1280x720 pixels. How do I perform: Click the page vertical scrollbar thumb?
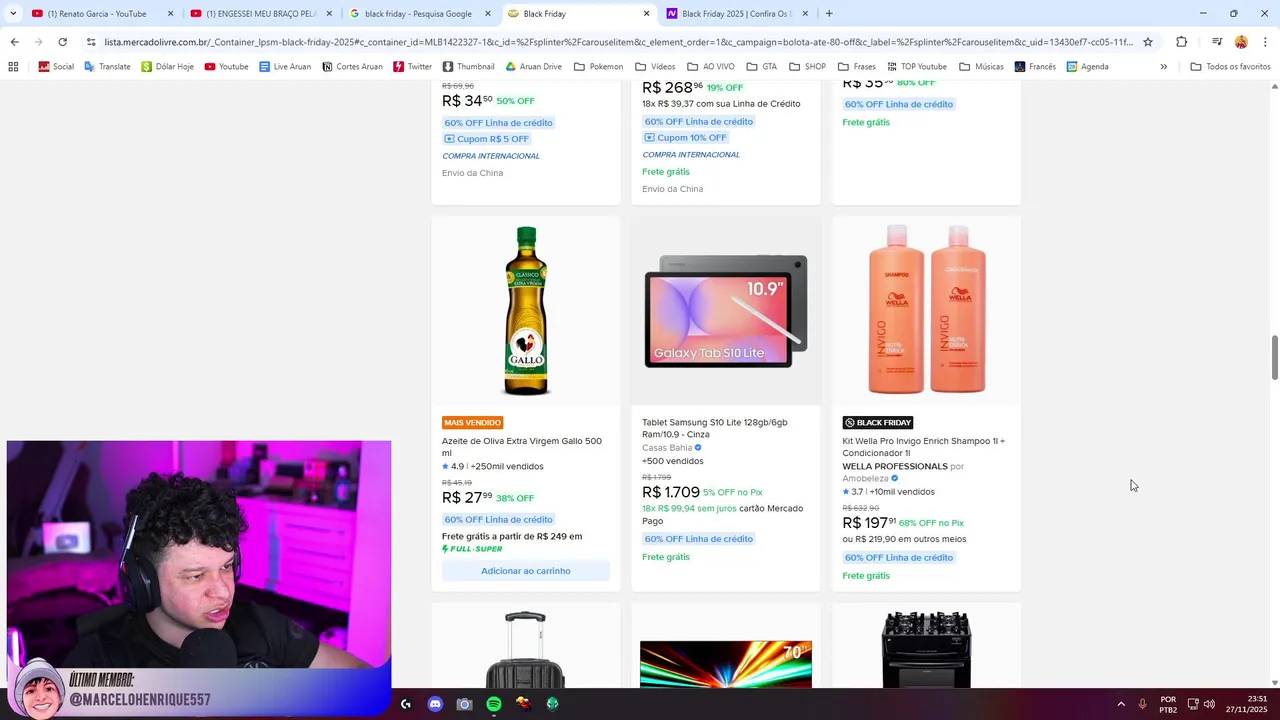pyautogui.click(x=1274, y=358)
